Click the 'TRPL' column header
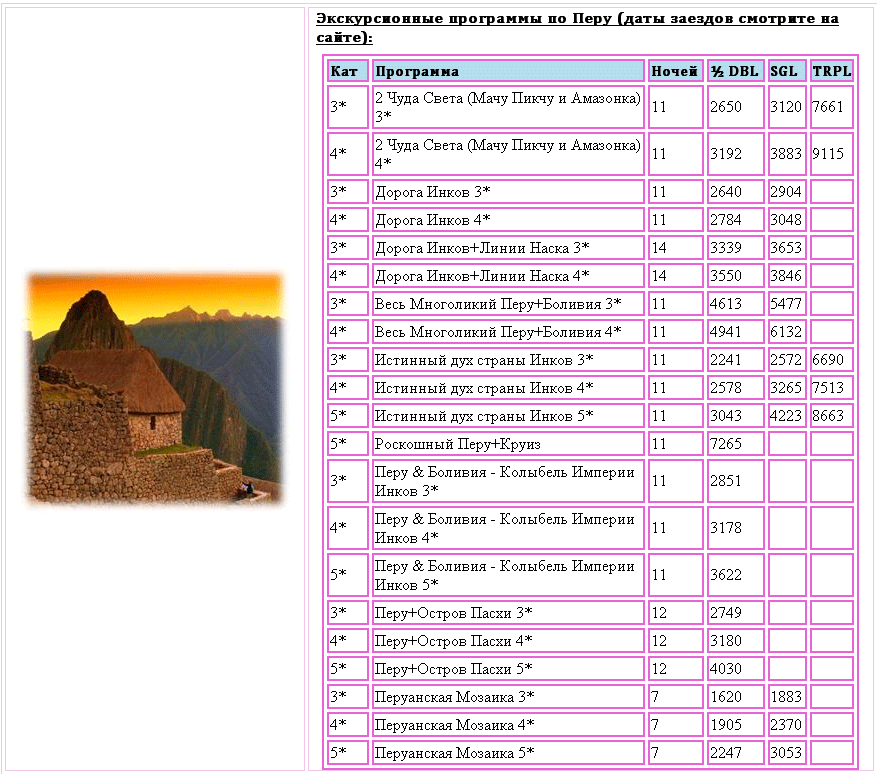Viewport: 877px width, 774px height. pos(830,71)
